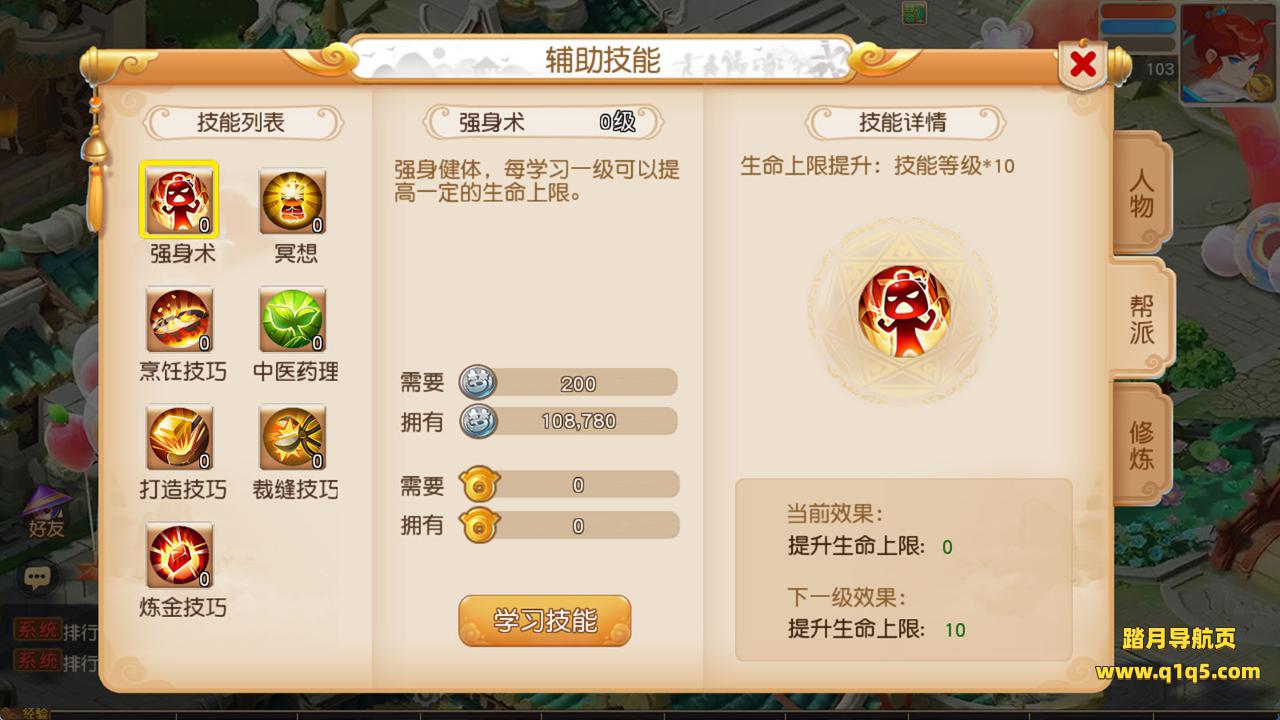This screenshot has width=1280, height=720.
Task: Click the gold ingot icon beside 拥有
Action: (x=478, y=525)
